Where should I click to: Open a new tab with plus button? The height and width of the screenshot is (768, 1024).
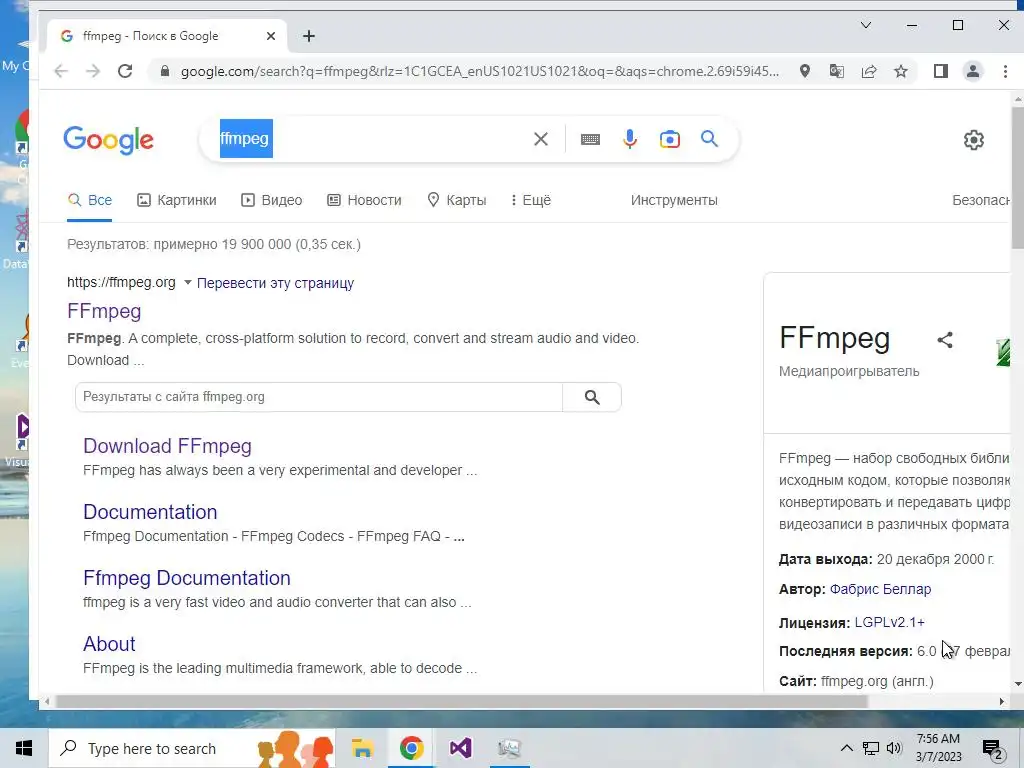point(309,36)
